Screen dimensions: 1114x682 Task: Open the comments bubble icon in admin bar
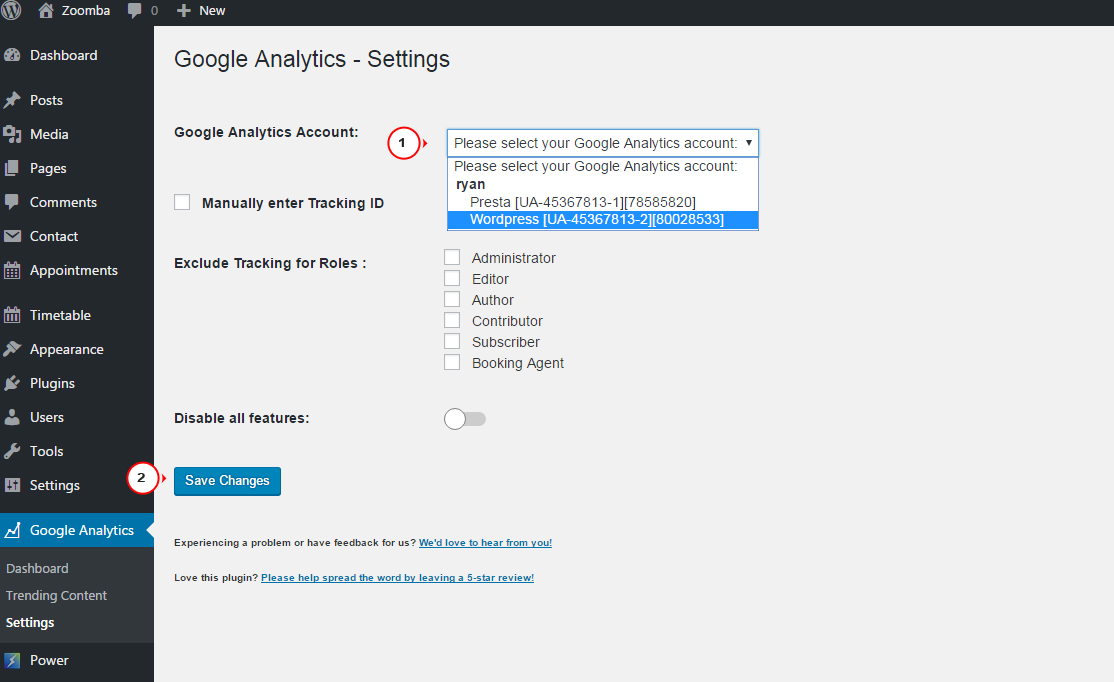pyautogui.click(x=134, y=11)
